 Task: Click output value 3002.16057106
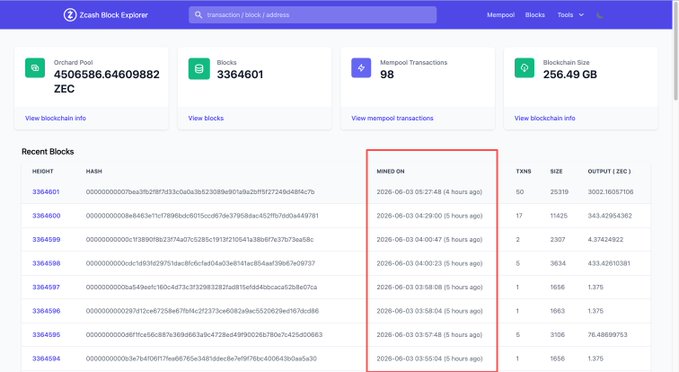point(610,191)
